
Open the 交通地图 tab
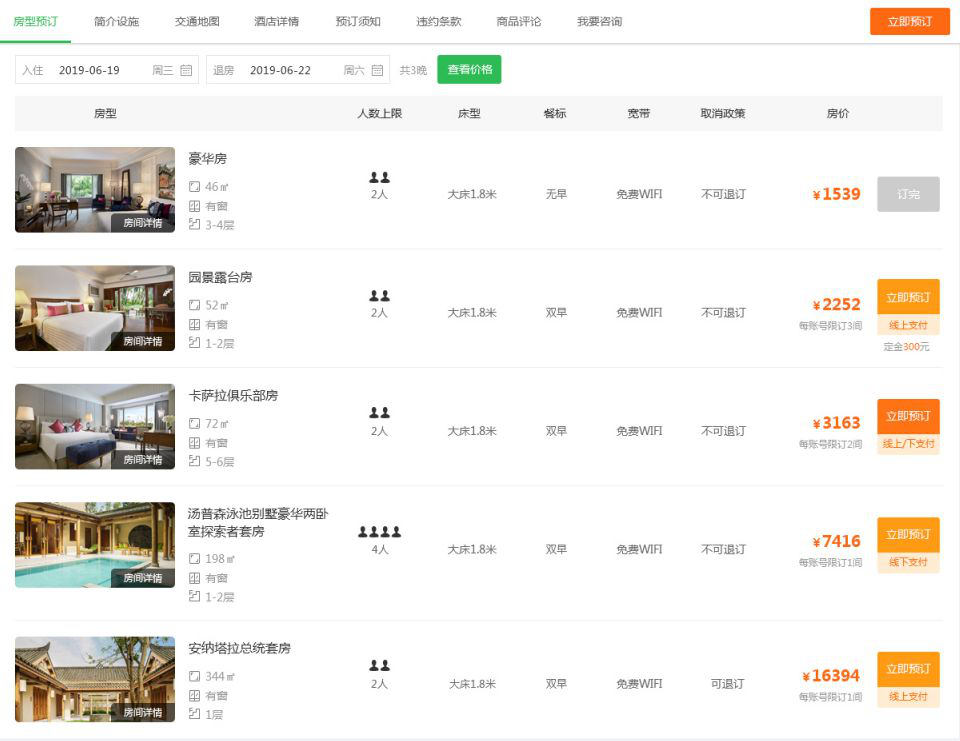pyautogui.click(x=197, y=21)
